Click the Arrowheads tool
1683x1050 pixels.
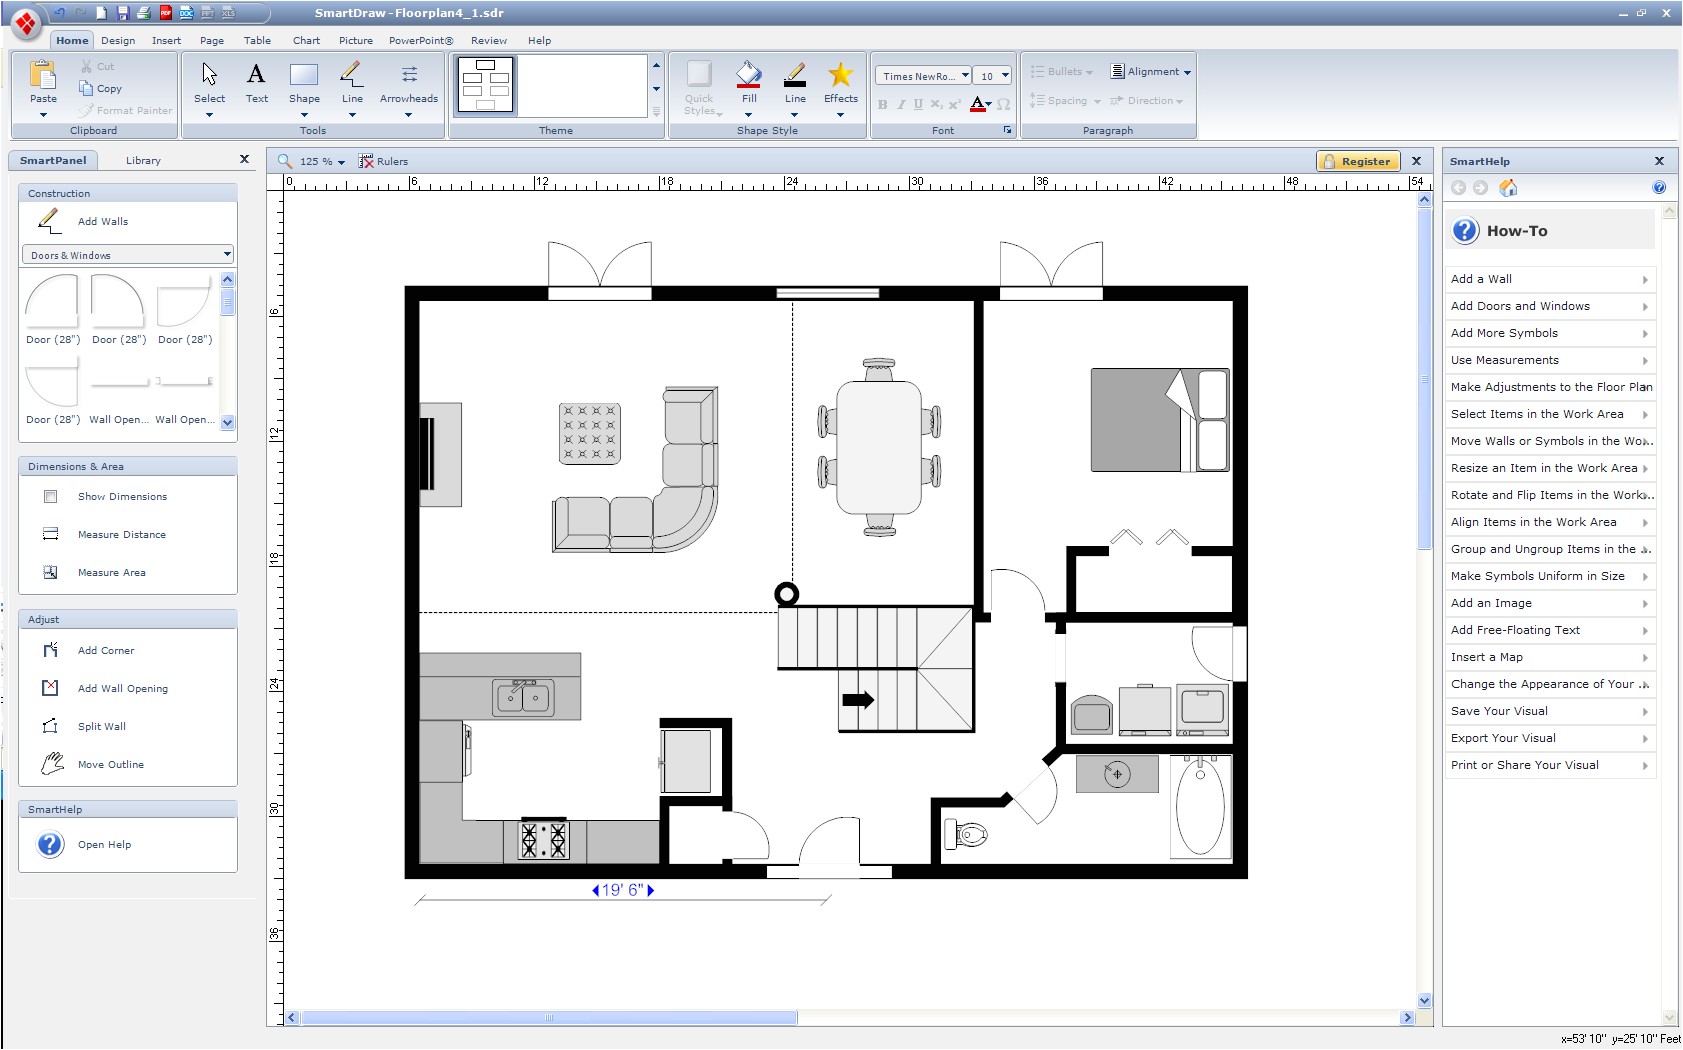(x=408, y=85)
